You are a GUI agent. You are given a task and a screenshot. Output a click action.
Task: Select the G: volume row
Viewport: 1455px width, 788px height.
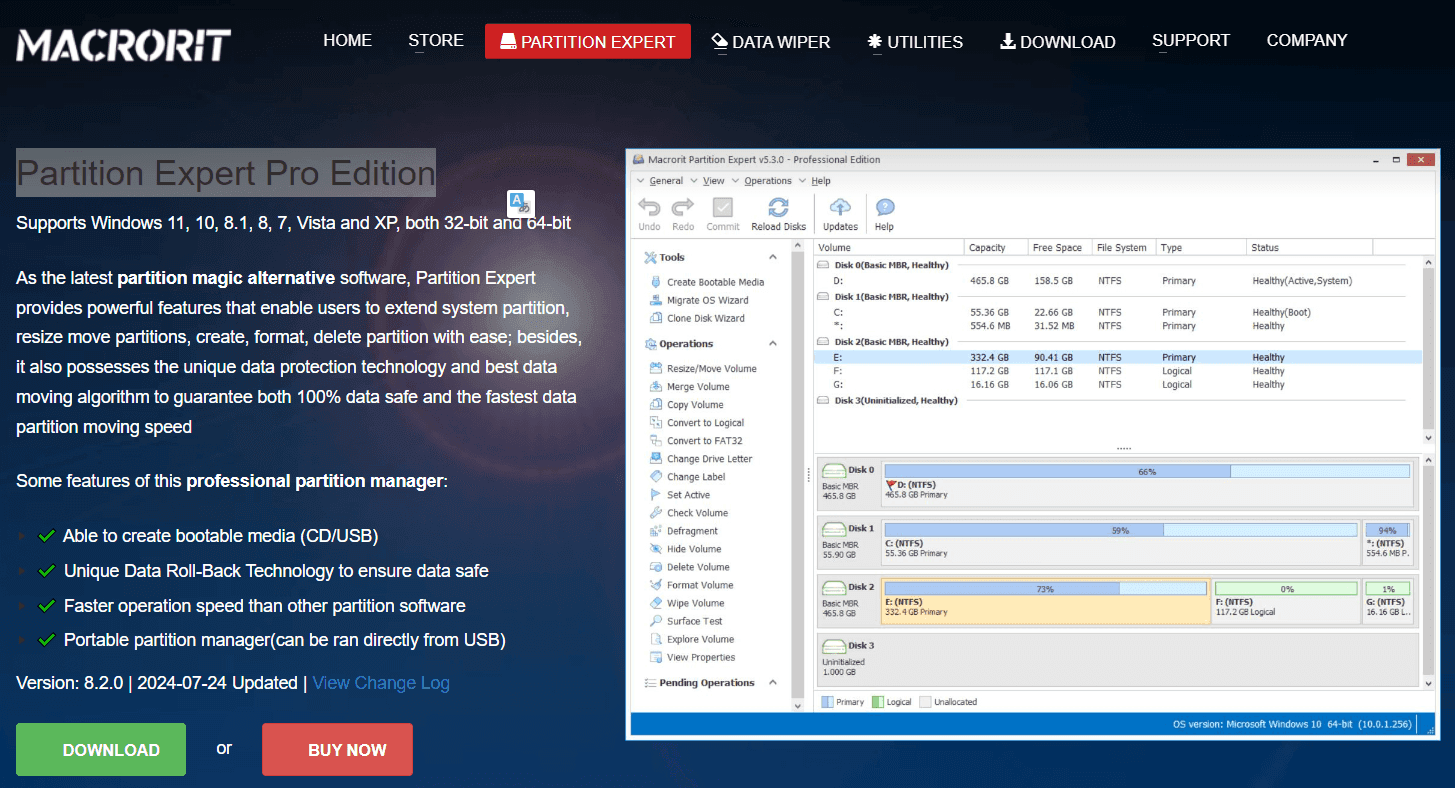(1118, 384)
